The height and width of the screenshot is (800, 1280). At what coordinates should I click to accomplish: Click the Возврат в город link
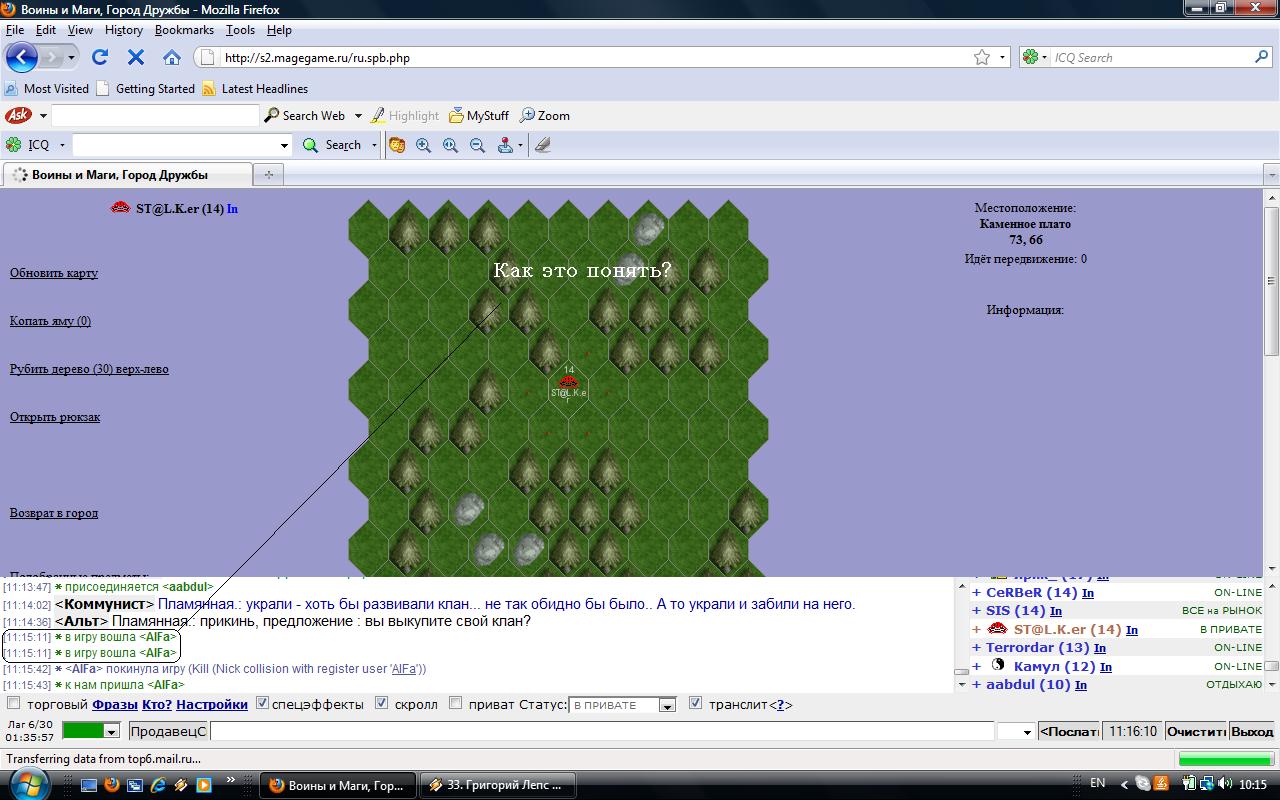point(54,513)
